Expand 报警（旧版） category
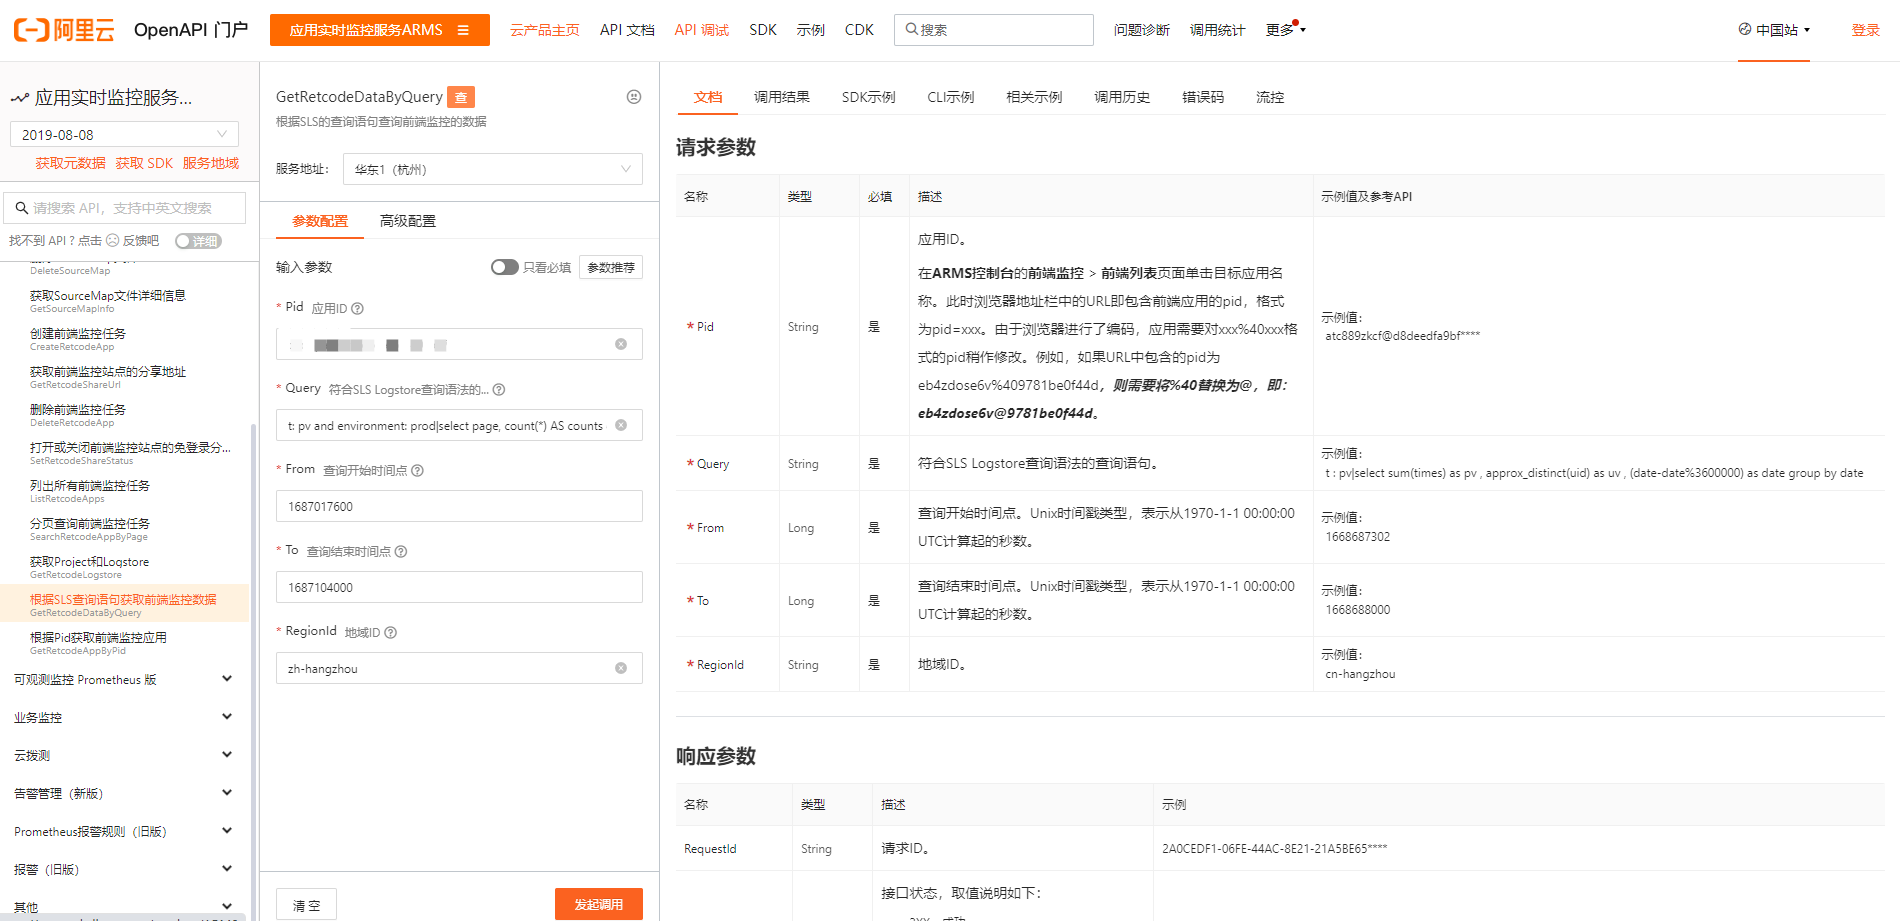The width and height of the screenshot is (1900, 921). 124,869
